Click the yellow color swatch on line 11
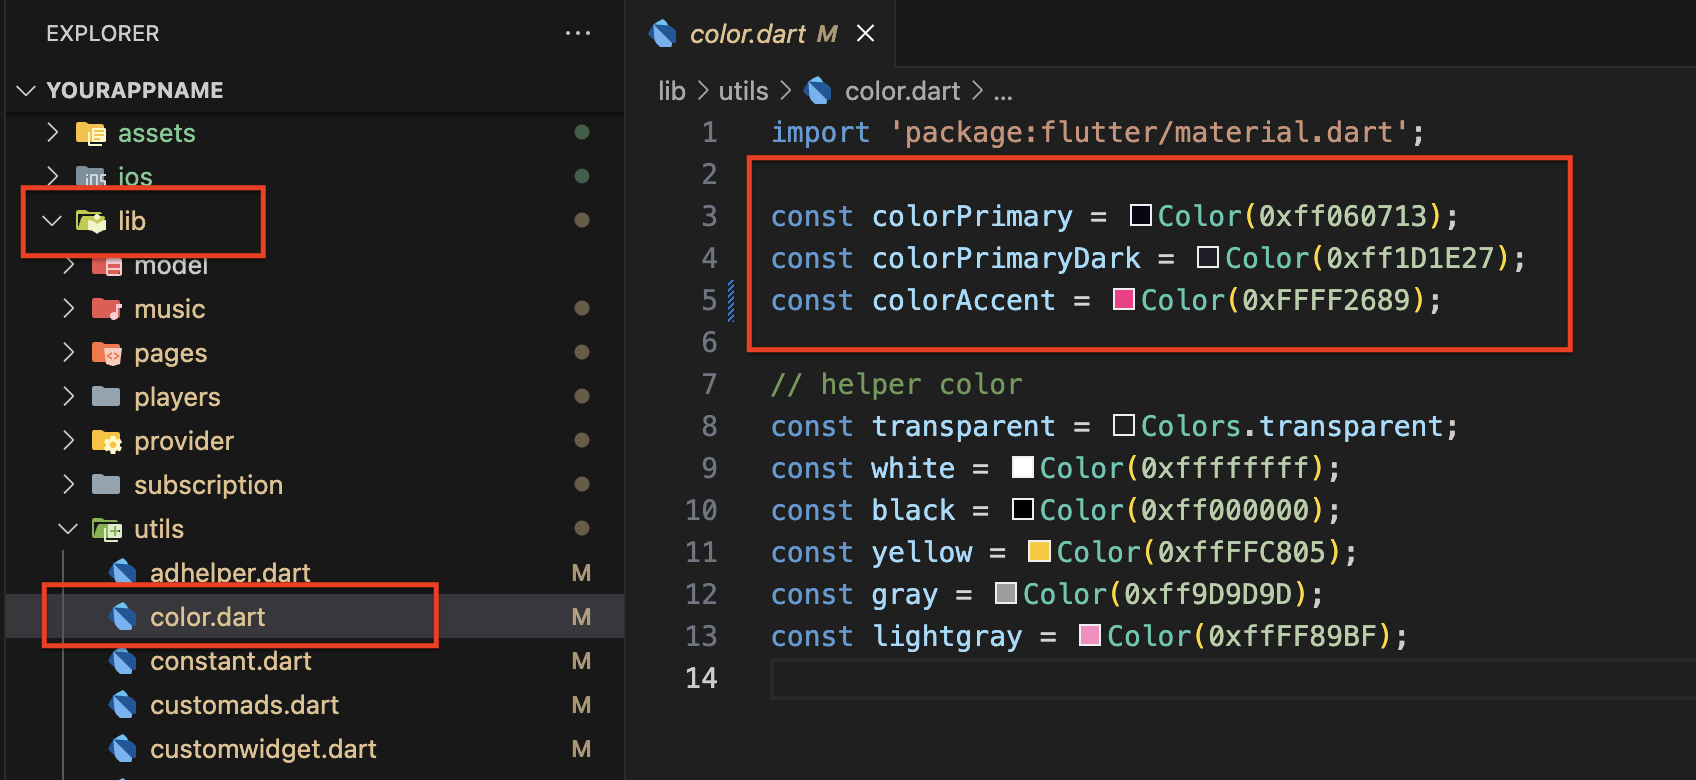This screenshot has height=780, width=1696. click(1039, 552)
